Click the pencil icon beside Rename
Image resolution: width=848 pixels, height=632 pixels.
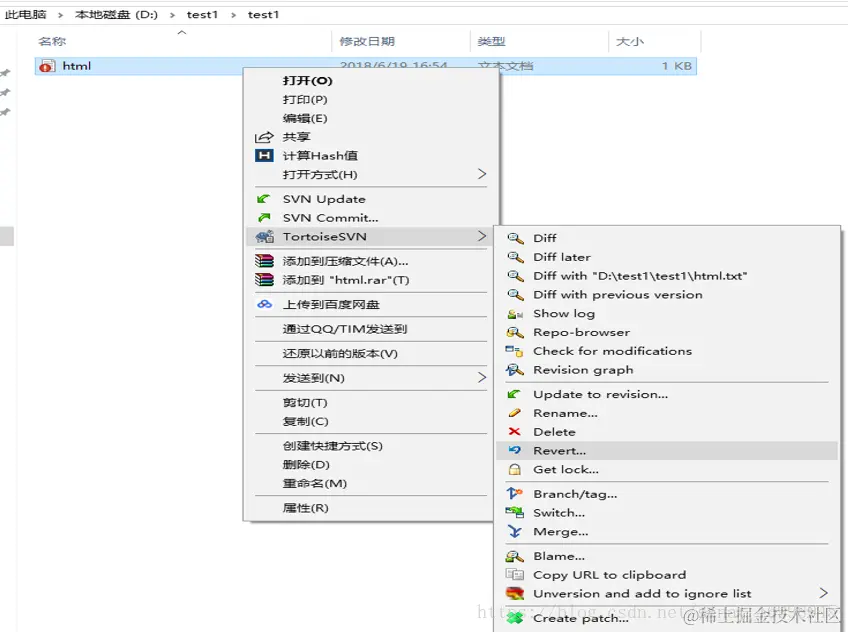(514, 413)
